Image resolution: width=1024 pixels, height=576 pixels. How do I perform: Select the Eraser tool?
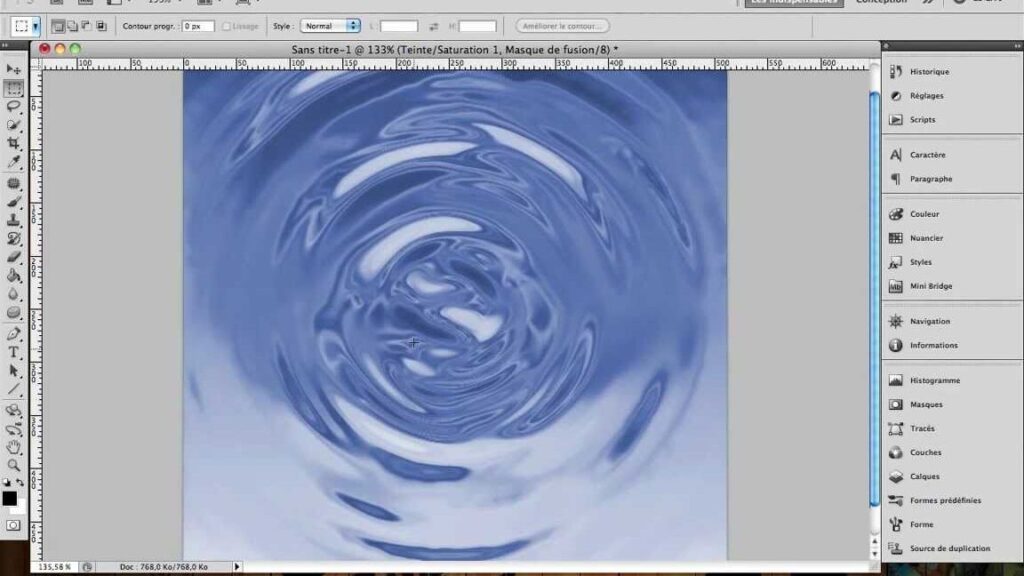13,257
